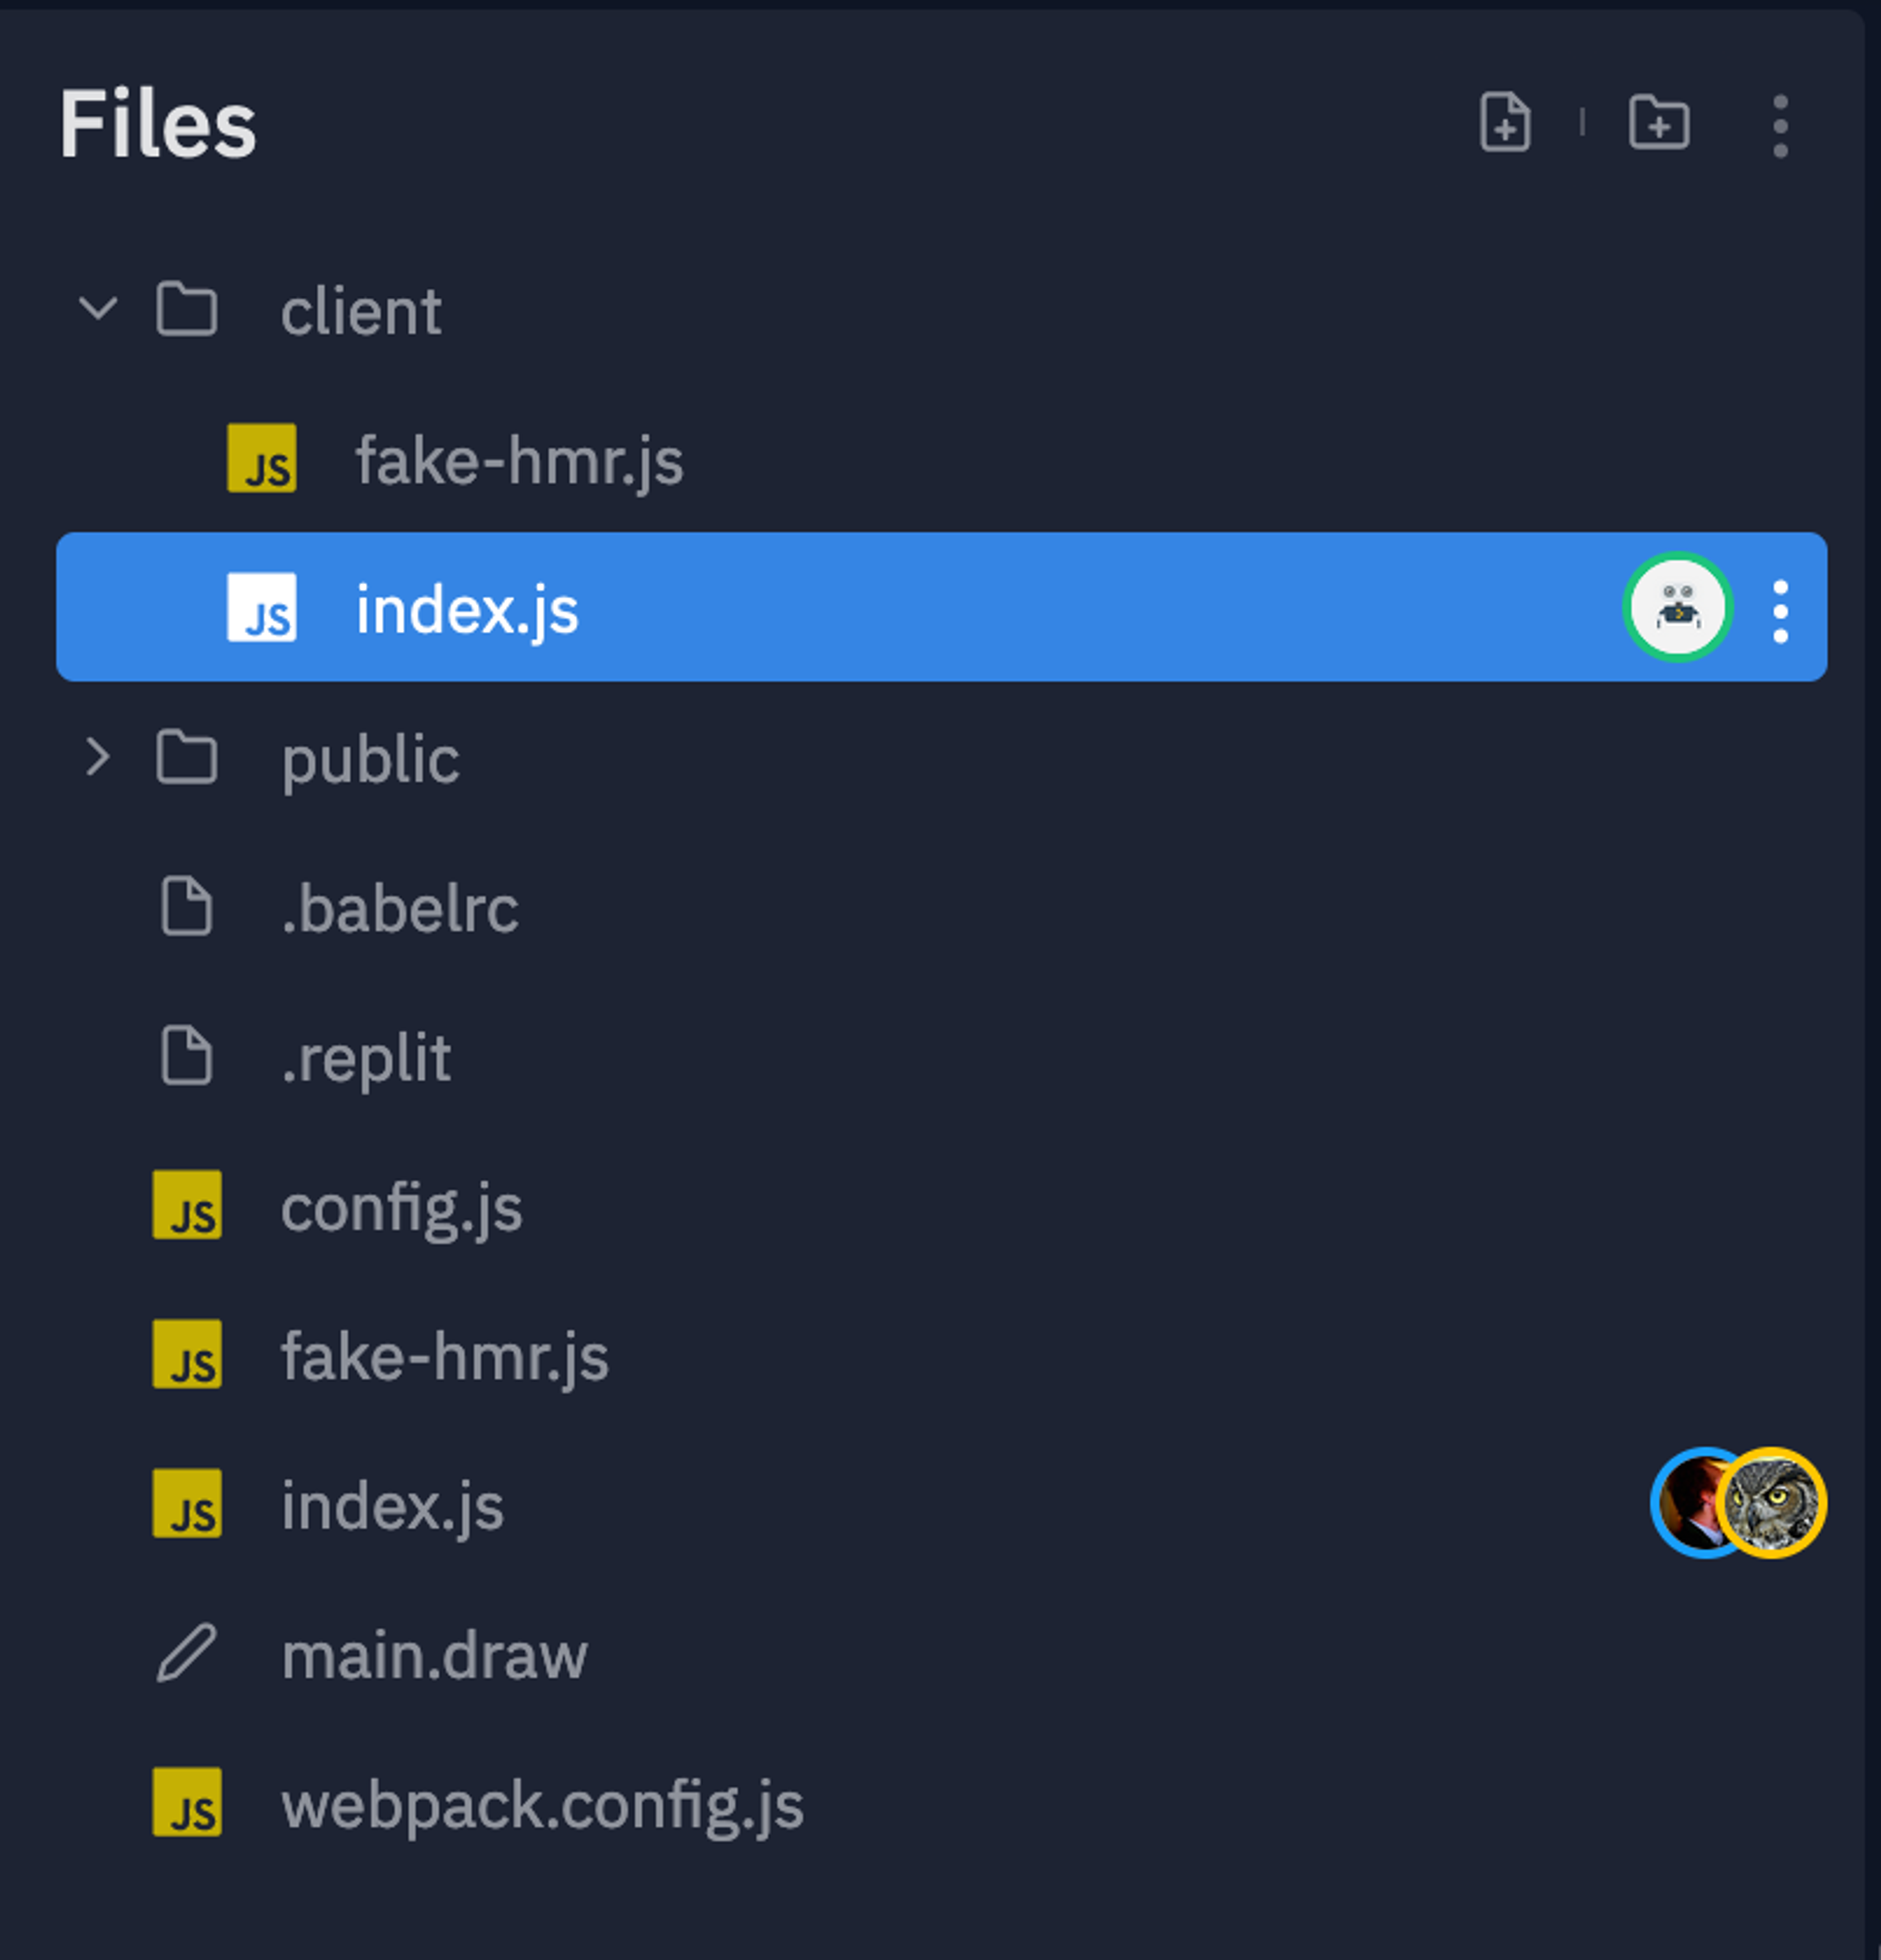
Task: Open the .babelrc file
Action: click(x=400, y=909)
